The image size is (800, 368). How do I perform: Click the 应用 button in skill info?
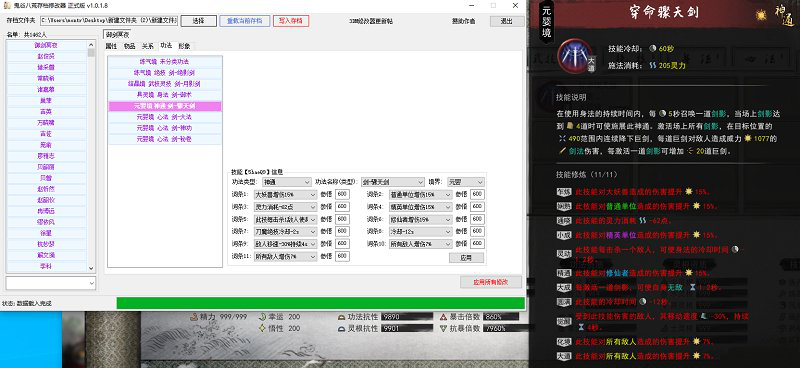pyautogui.click(x=466, y=258)
